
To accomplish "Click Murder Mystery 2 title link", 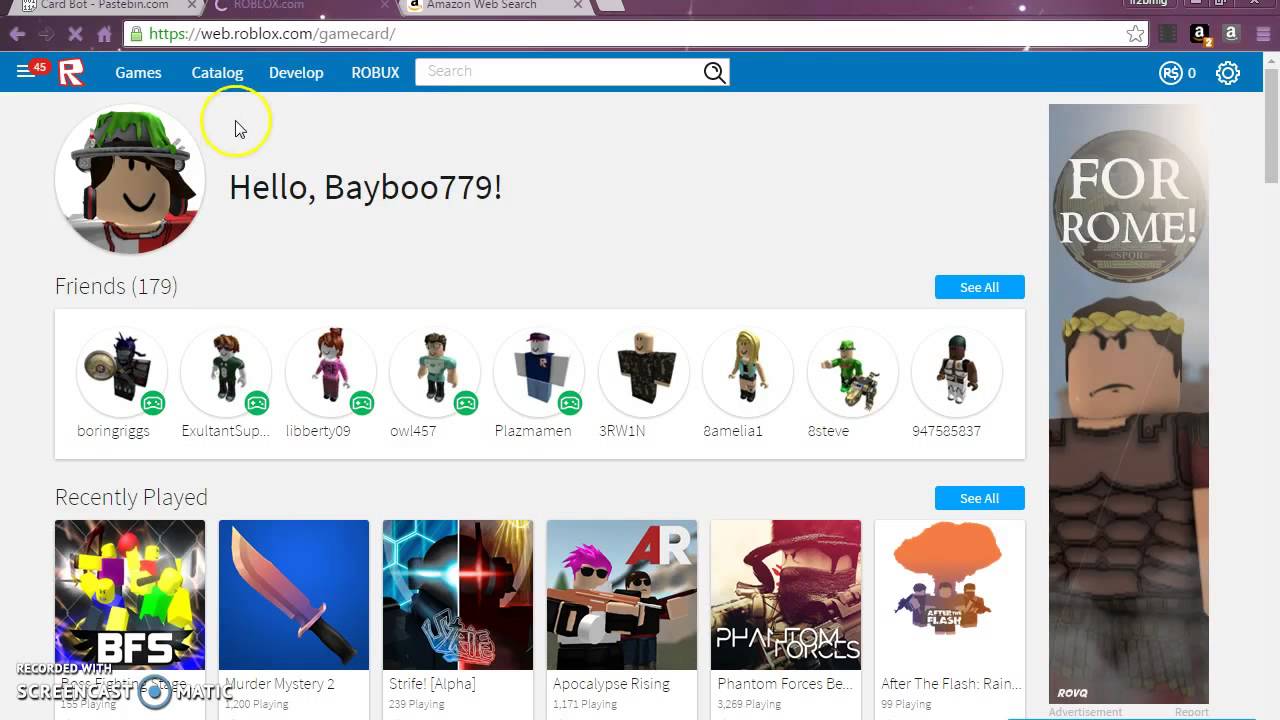I will click(x=280, y=684).
